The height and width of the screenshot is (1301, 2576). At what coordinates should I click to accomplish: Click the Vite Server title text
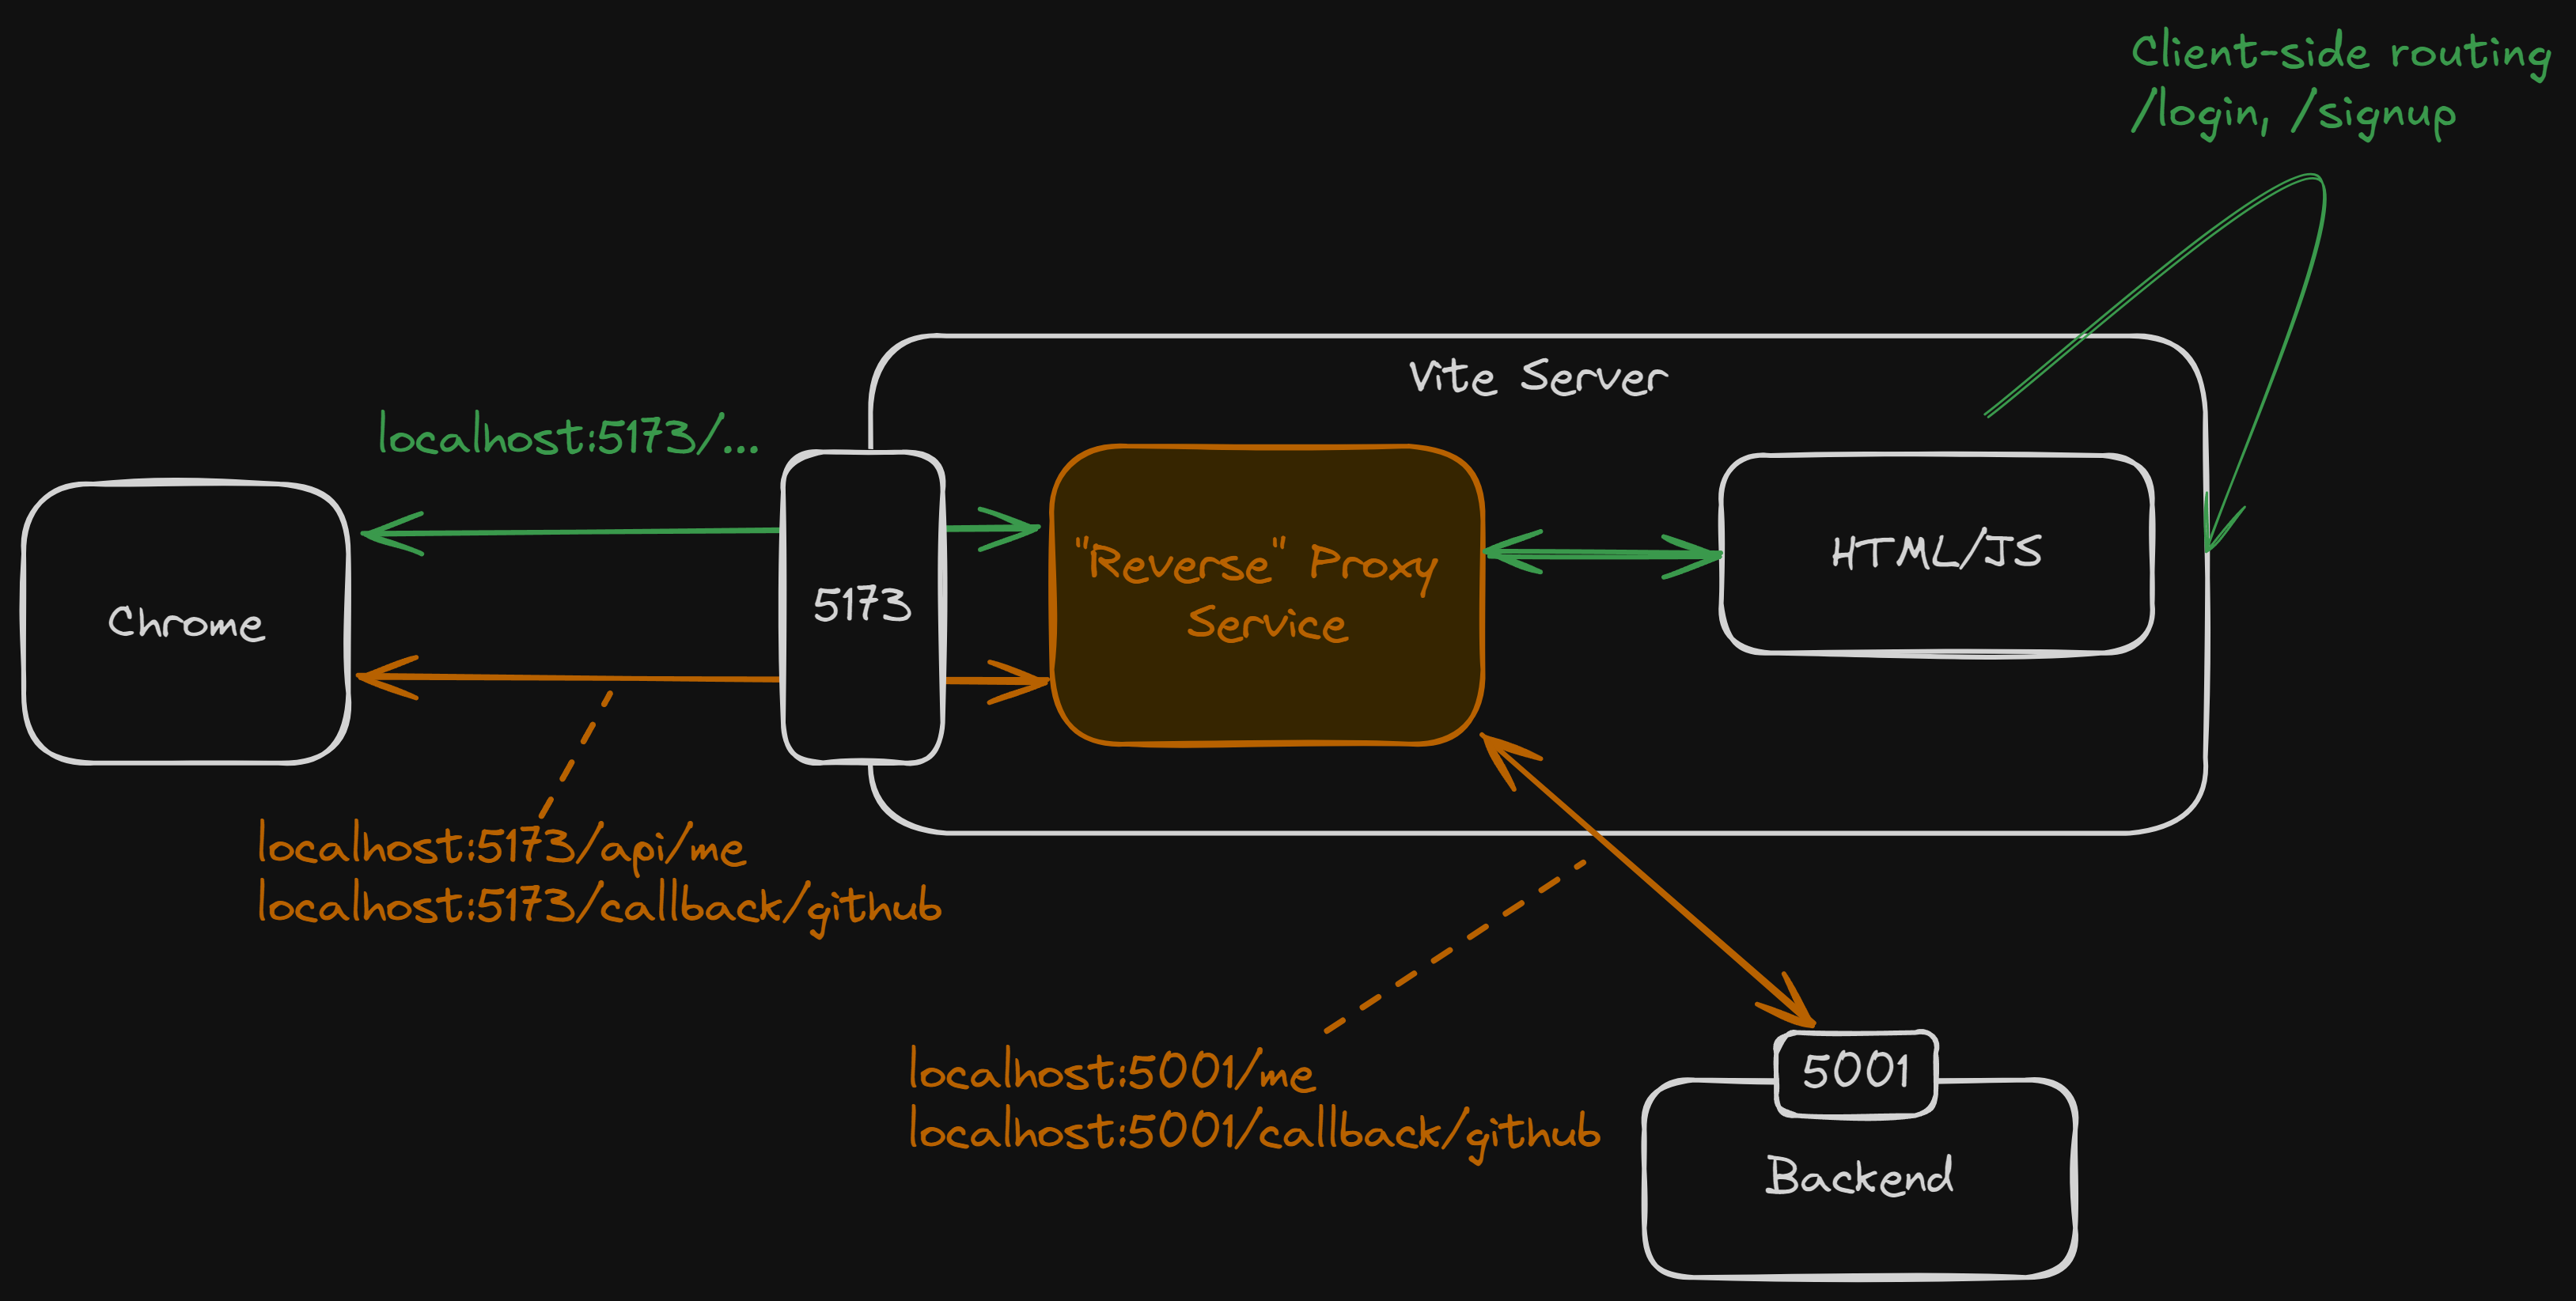pyautogui.click(x=1537, y=378)
